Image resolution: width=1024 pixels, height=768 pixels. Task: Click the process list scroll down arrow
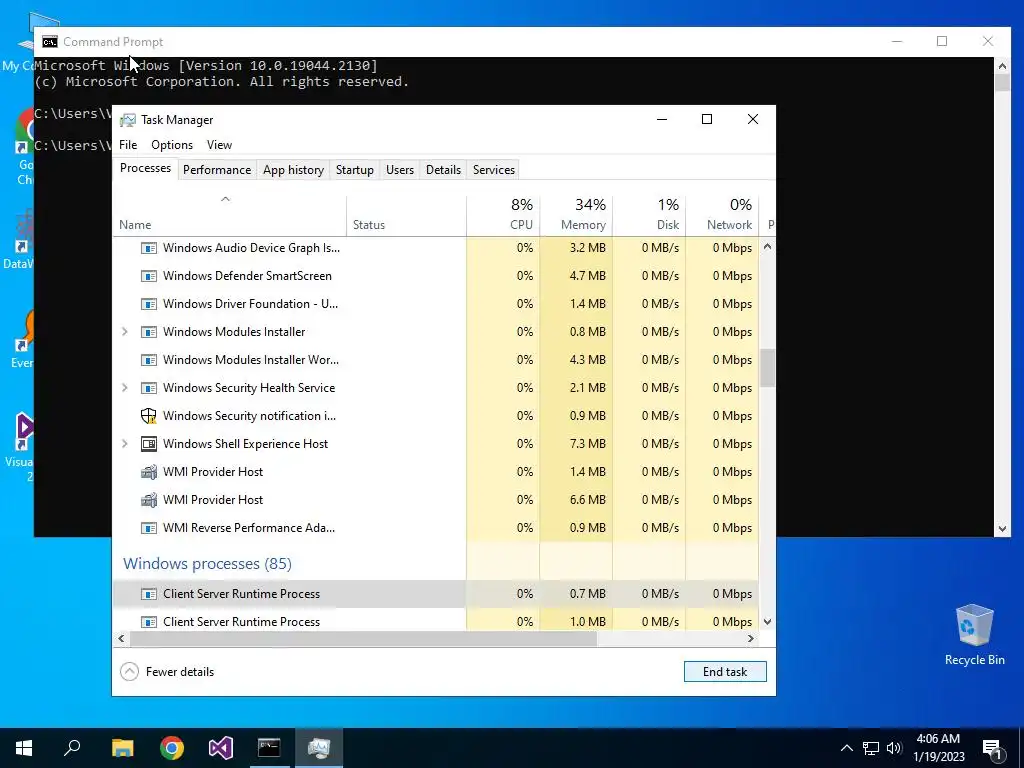pyautogui.click(x=767, y=622)
